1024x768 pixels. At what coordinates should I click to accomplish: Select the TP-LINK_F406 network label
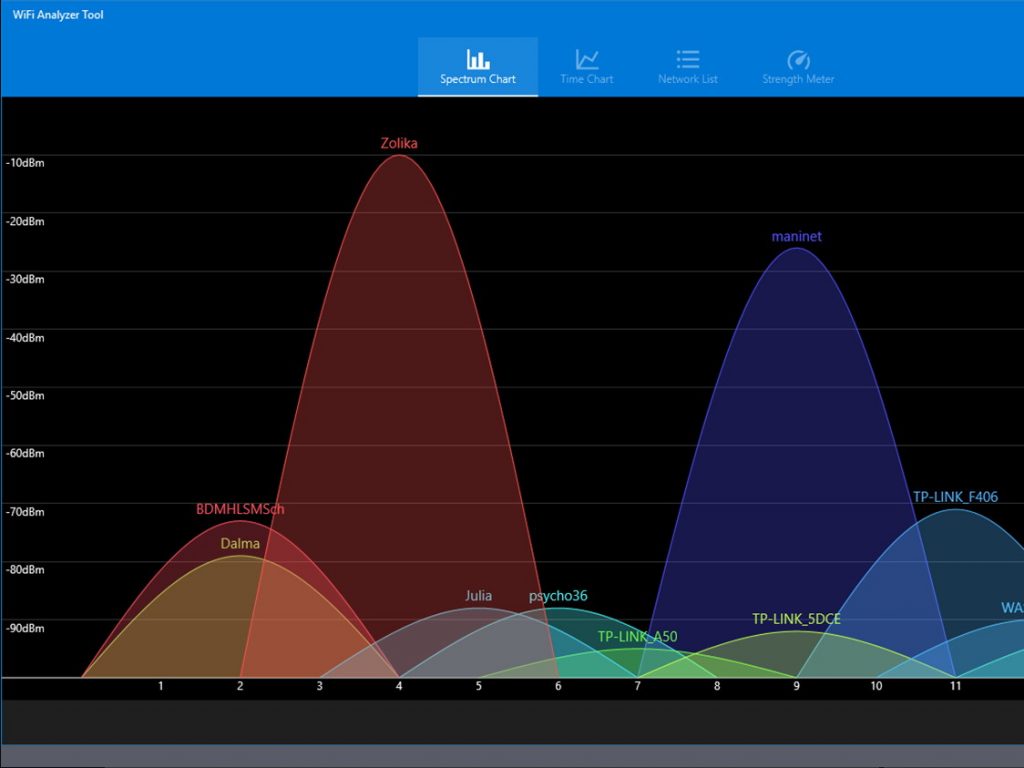coord(955,497)
